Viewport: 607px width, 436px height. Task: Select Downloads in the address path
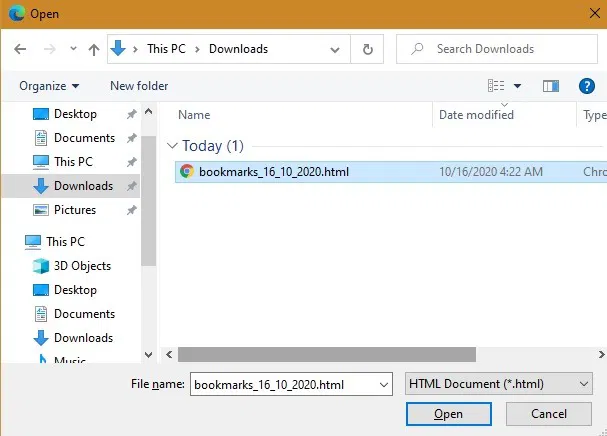pyautogui.click(x=238, y=49)
